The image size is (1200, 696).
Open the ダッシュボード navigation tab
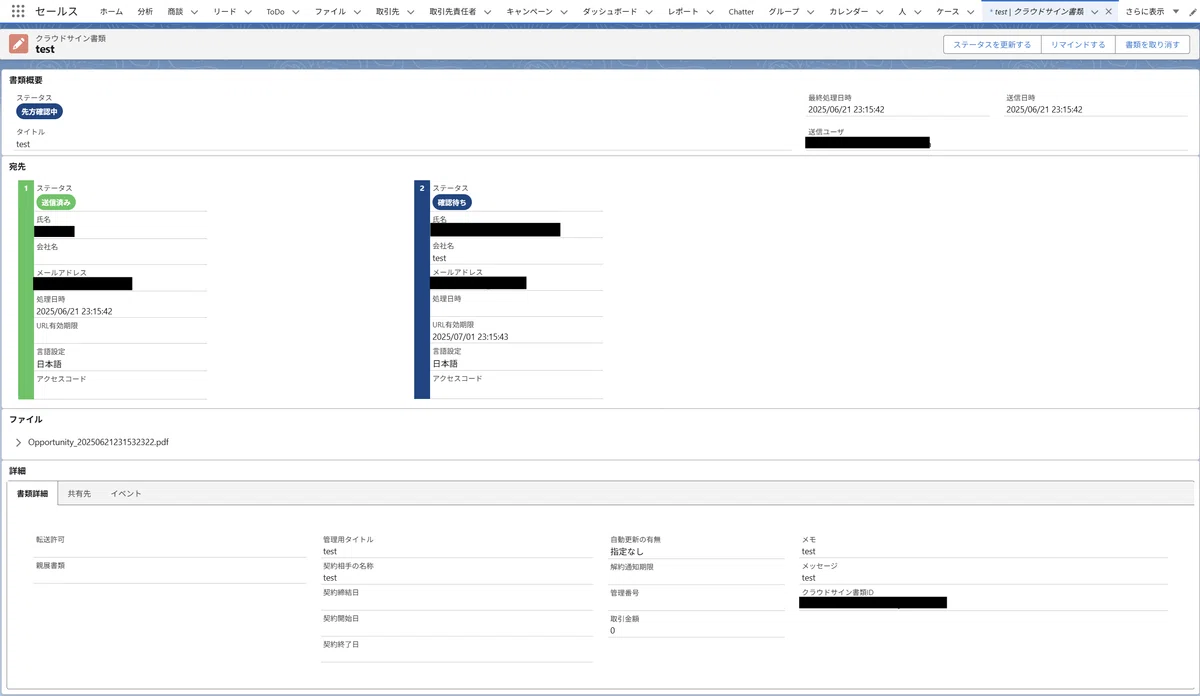[x=609, y=11]
